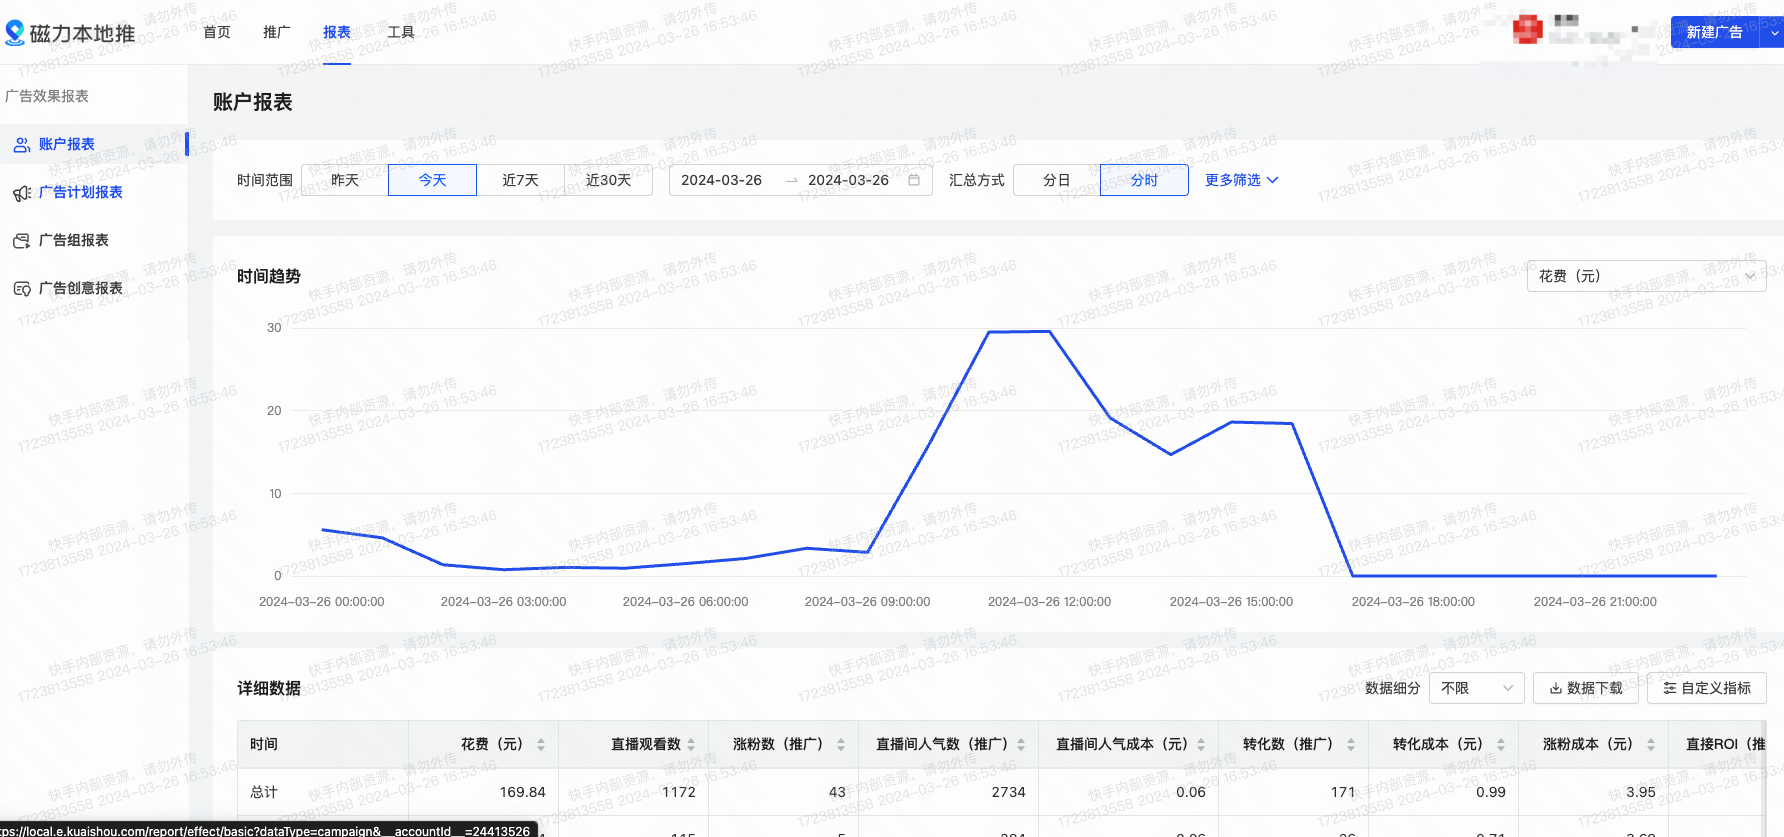
Task: Sort 直播间人气成本（元）column arrows
Action: 1201,744
